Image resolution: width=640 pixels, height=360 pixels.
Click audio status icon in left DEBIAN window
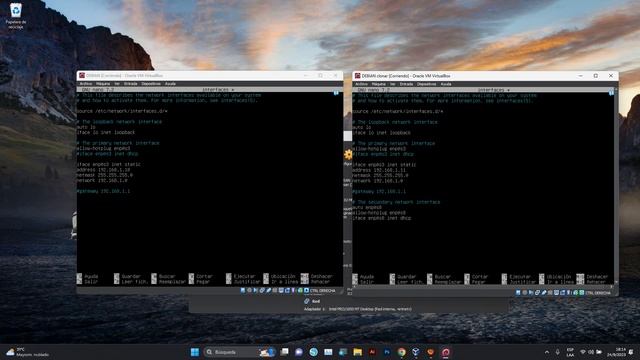(x=256, y=291)
